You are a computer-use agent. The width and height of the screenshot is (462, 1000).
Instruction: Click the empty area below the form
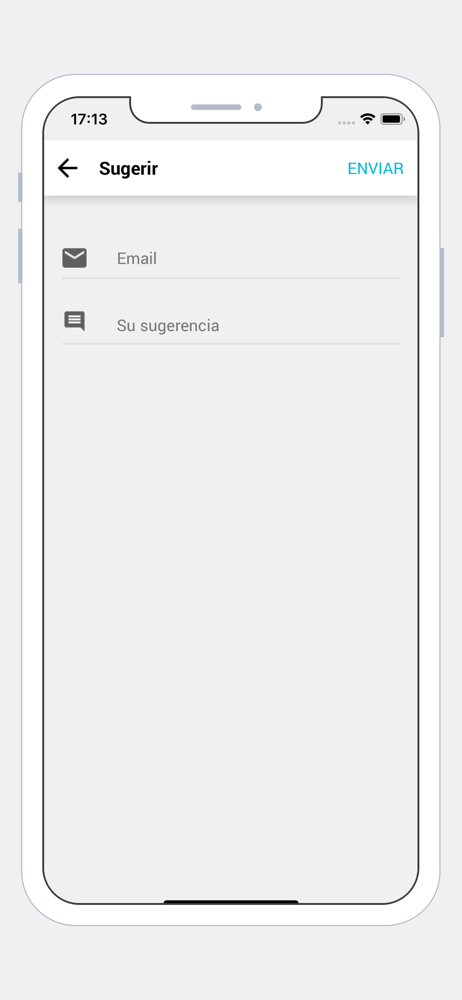[x=231, y=612]
